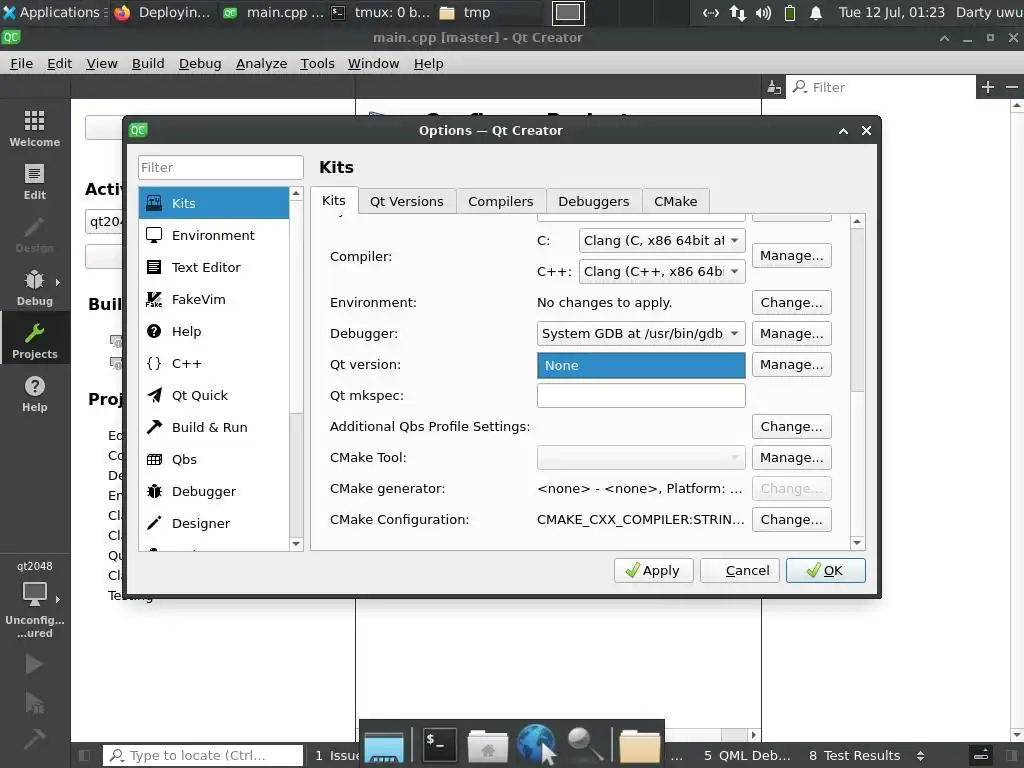
Task: Click the category list scroll-down arrow
Action: click(x=296, y=543)
